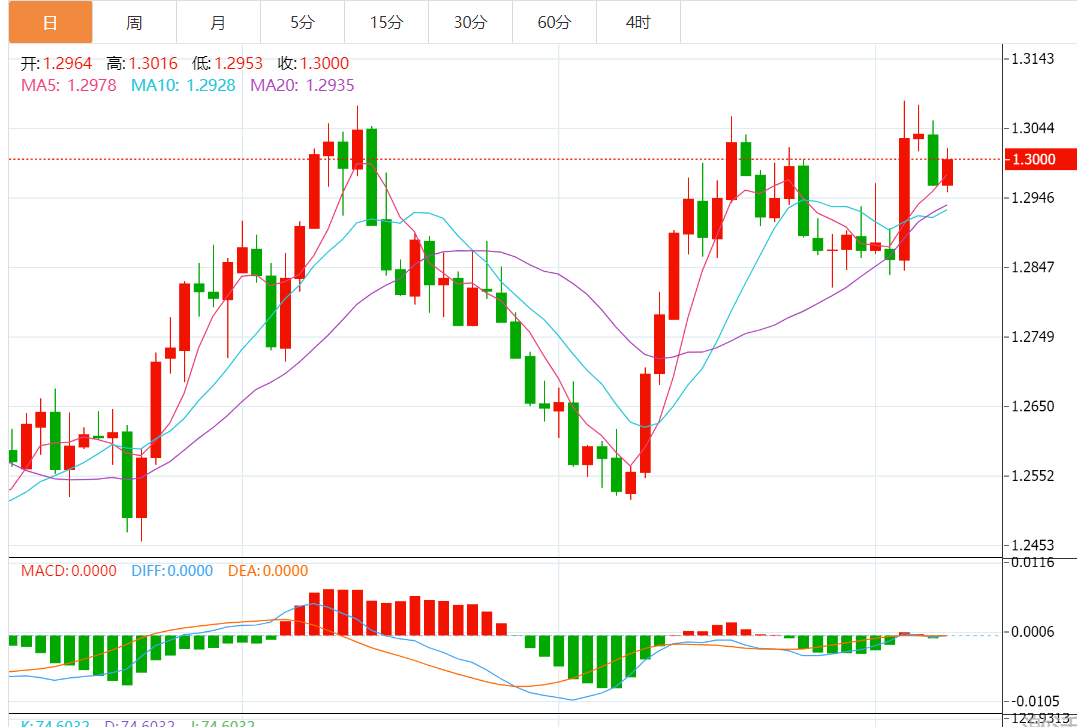Click the 1.2650 price axis label
Screen dimensions: 1077x727
point(1034,406)
